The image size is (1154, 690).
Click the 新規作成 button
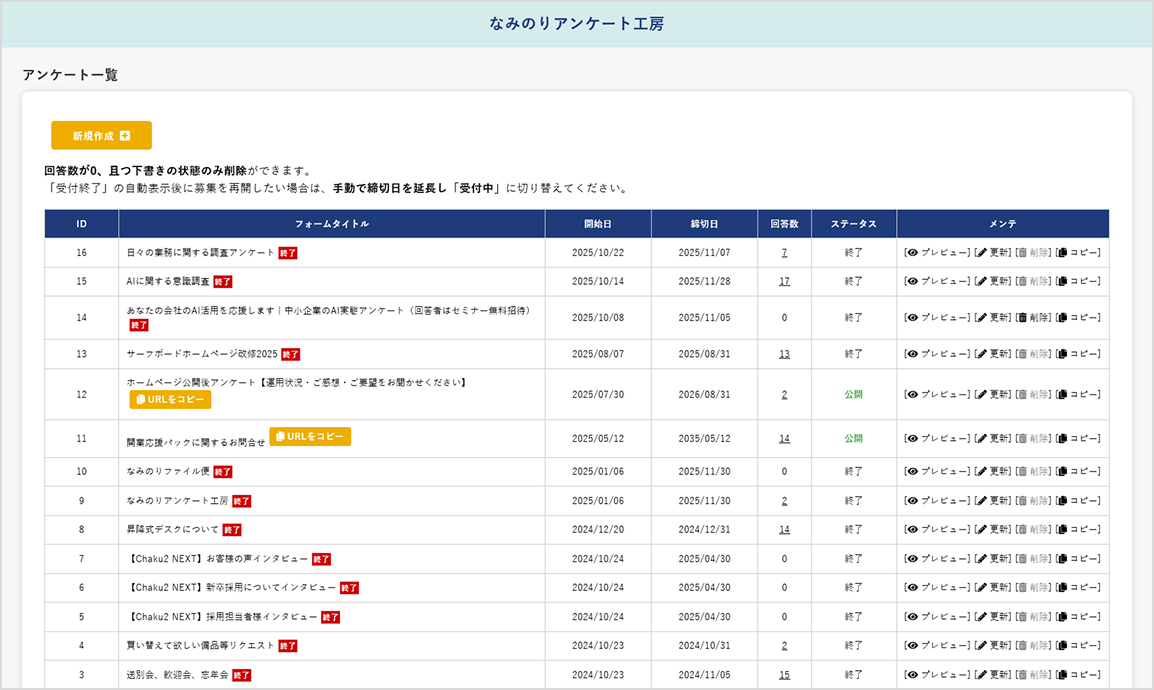pyautogui.click(x=100, y=135)
